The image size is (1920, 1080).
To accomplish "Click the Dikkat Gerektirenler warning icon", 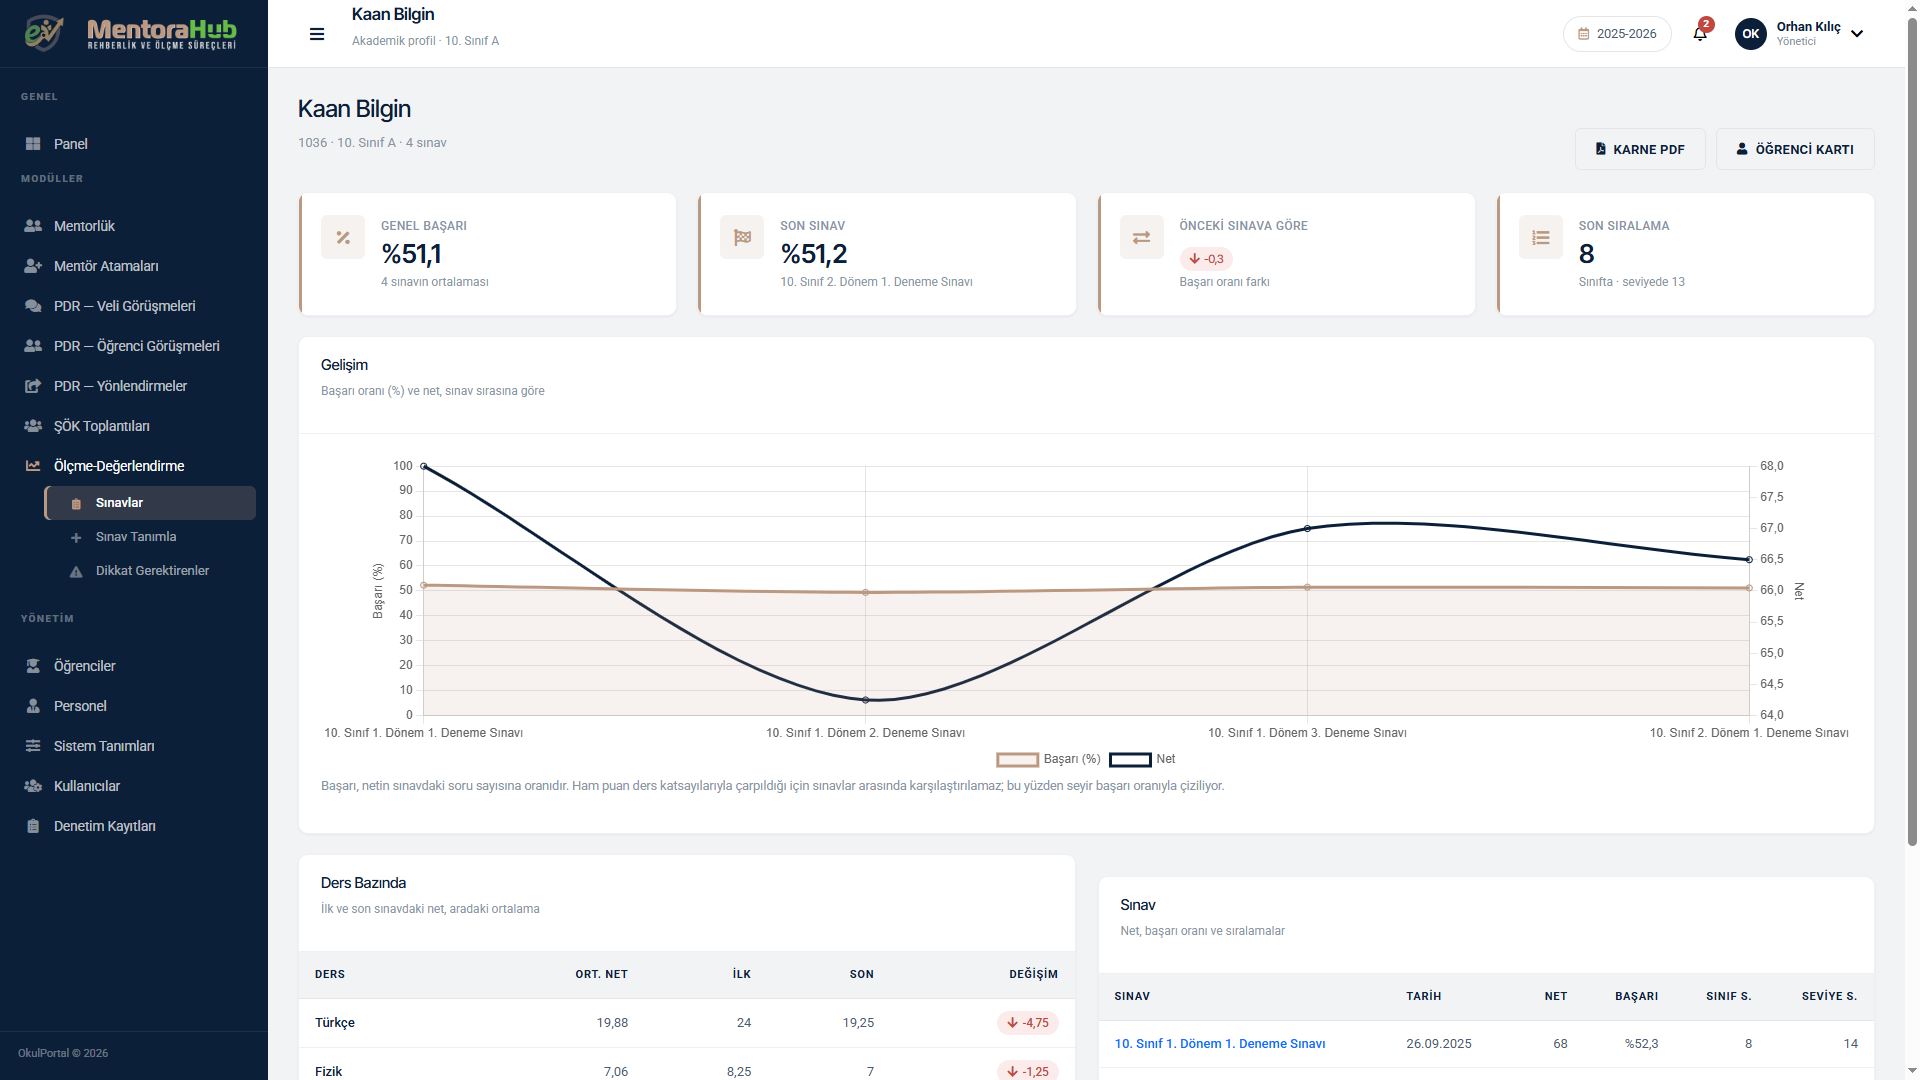I will 76,572.
